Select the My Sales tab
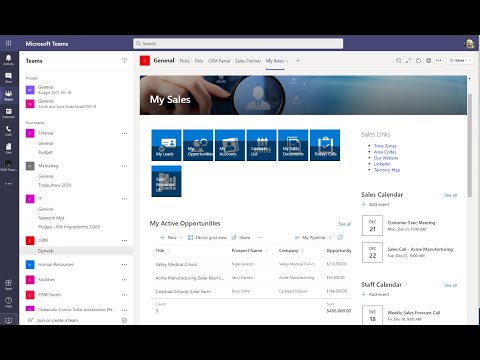The height and width of the screenshot is (360, 480). [x=275, y=61]
